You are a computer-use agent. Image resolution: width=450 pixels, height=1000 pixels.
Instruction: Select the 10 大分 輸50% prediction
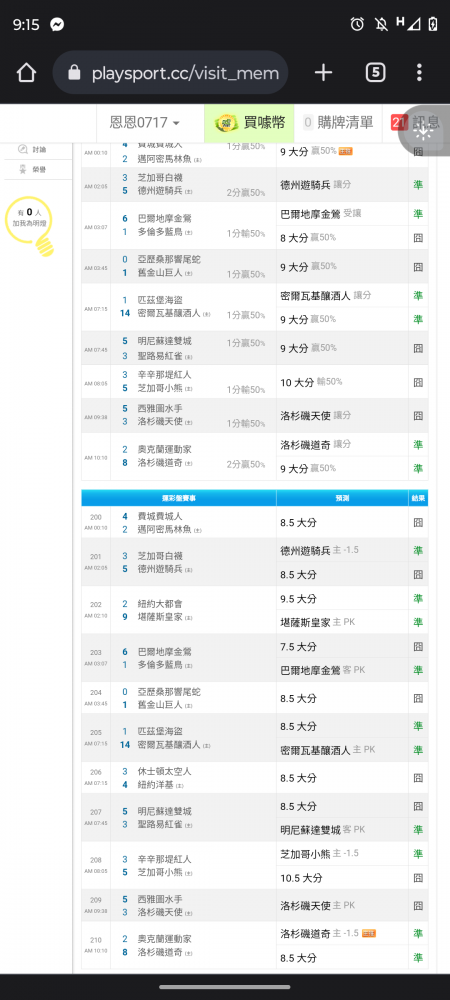coord(311,383)
